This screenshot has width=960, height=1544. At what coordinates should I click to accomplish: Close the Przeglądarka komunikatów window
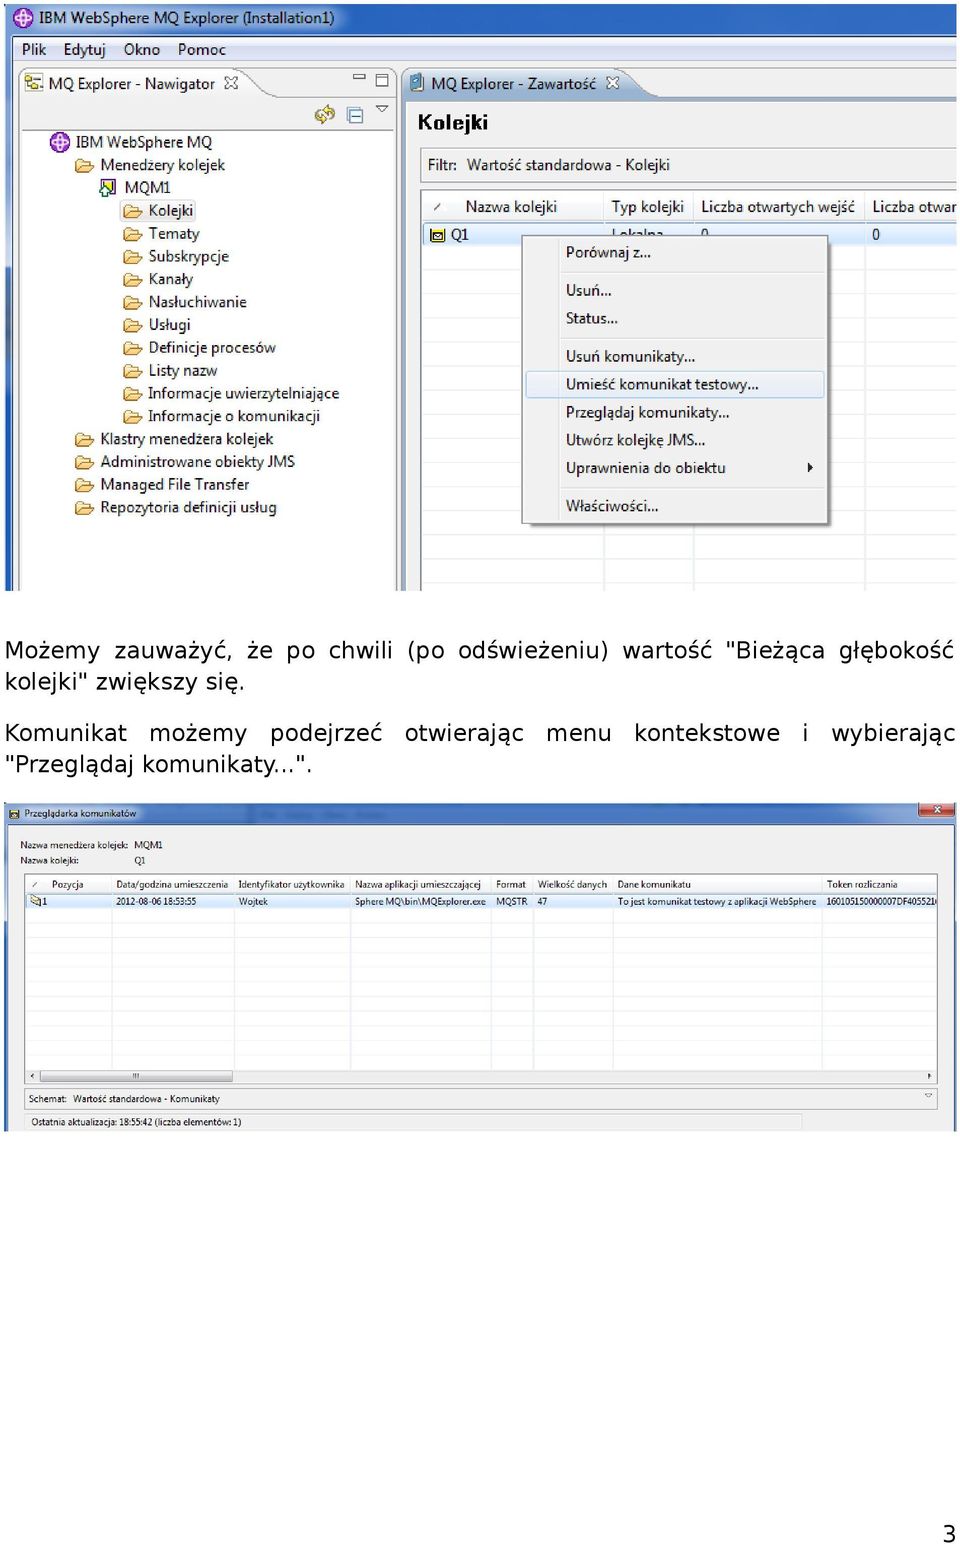[937, 810]
